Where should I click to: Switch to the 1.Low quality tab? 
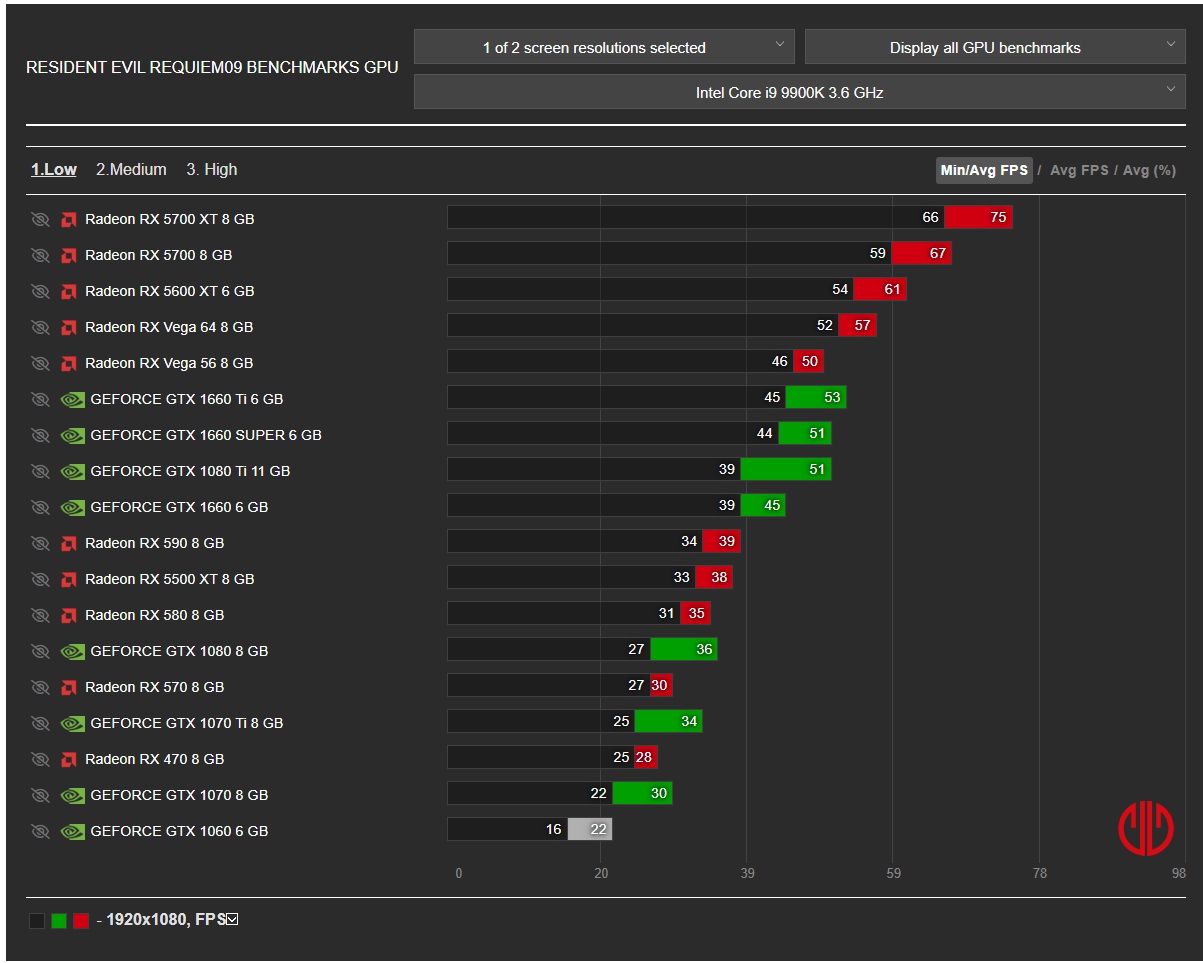point(54,170)
